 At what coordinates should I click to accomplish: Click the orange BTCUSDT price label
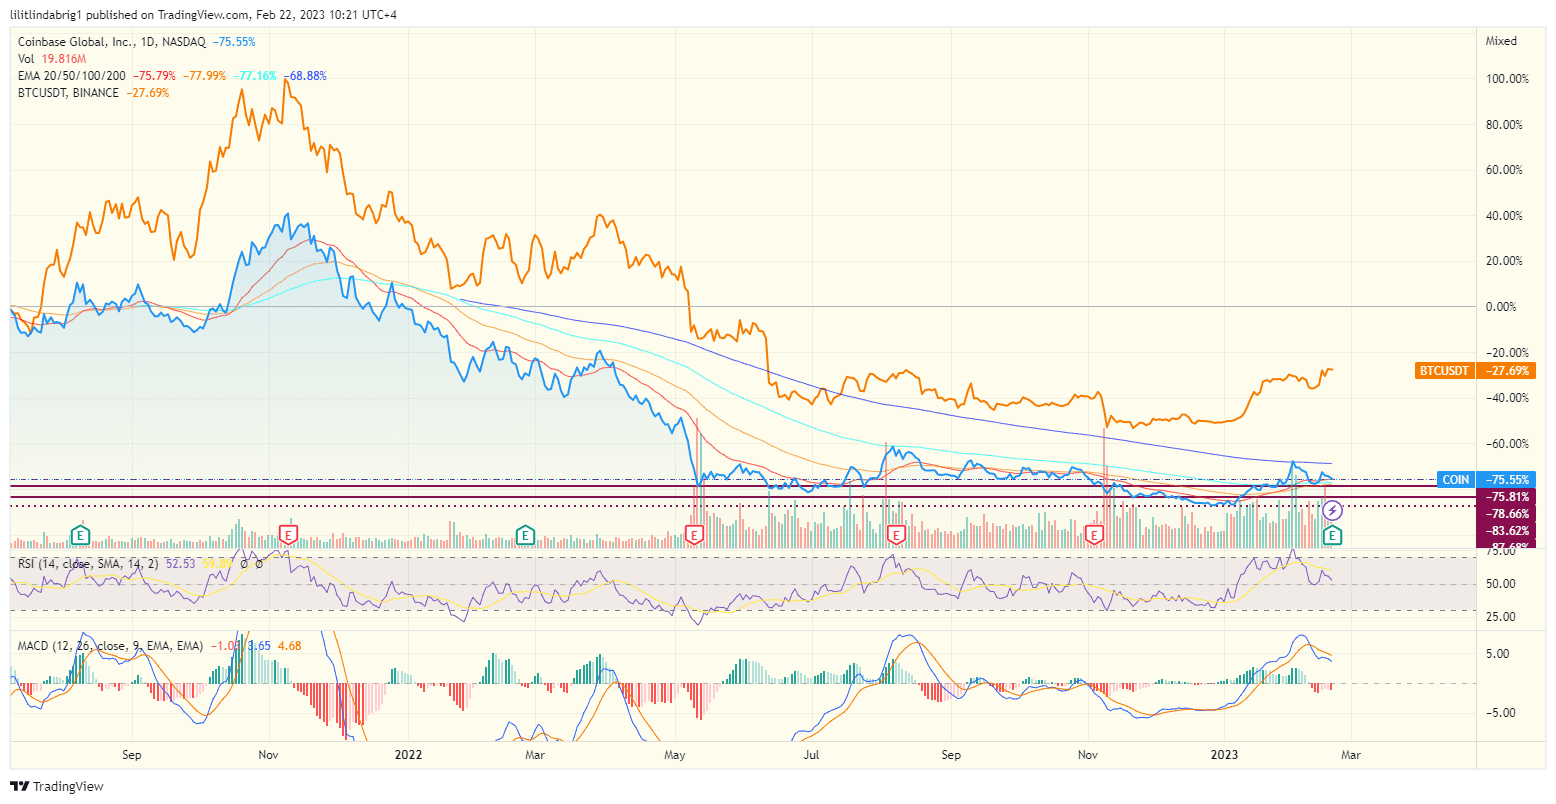pyautogui.click(x=1443, y=370)
